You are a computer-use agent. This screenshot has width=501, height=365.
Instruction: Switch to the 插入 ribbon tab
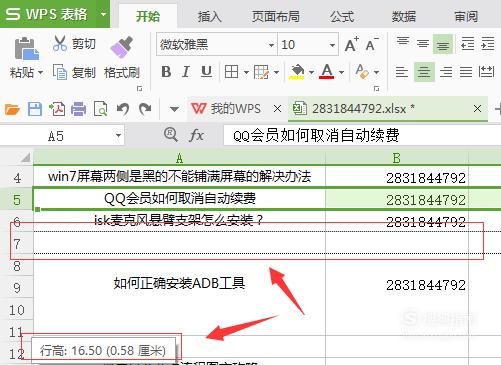[x=209, y=16]
